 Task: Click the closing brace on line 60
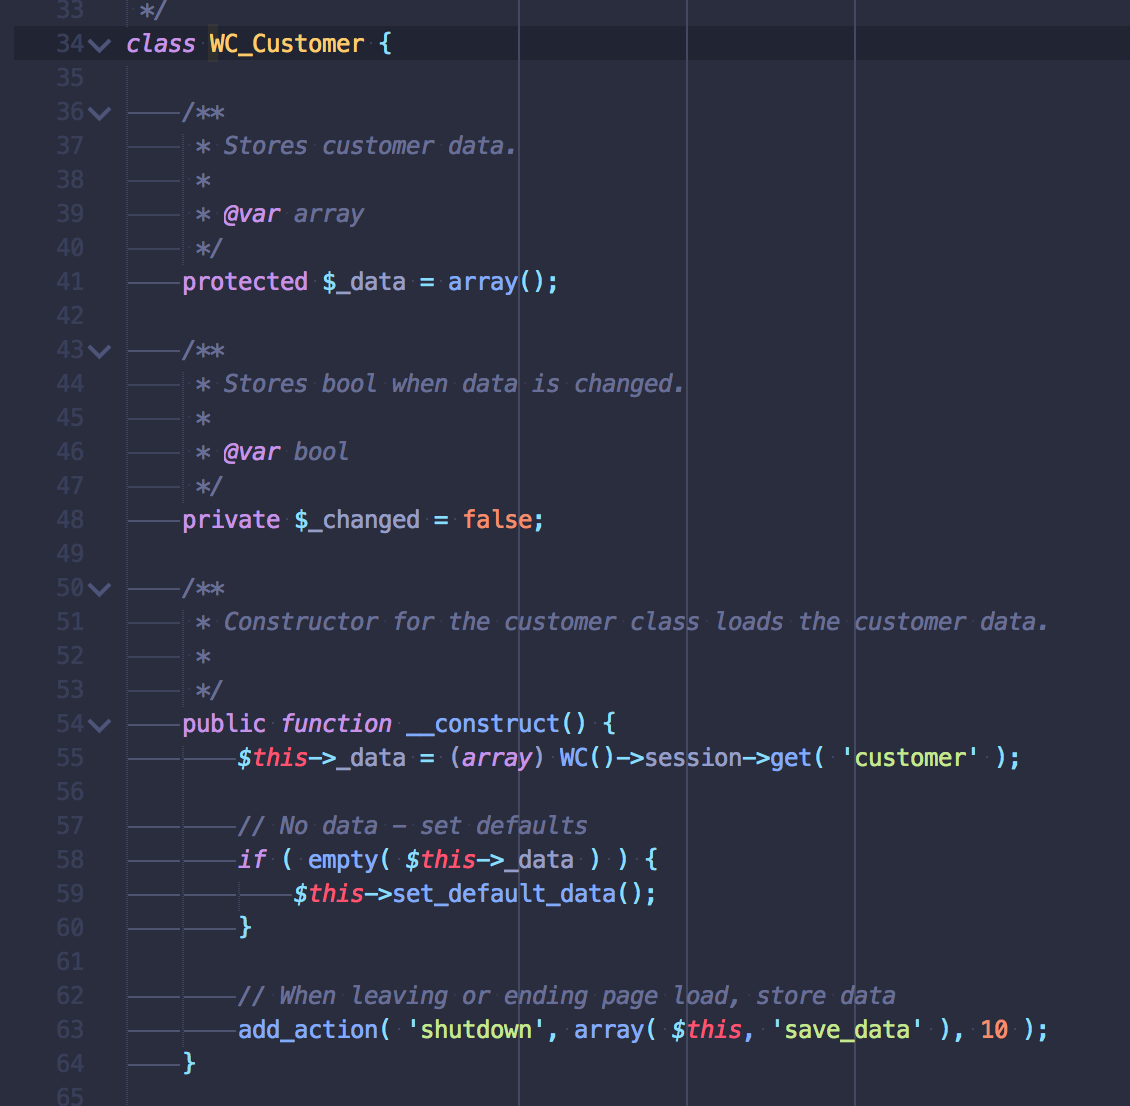pos(245,927)
